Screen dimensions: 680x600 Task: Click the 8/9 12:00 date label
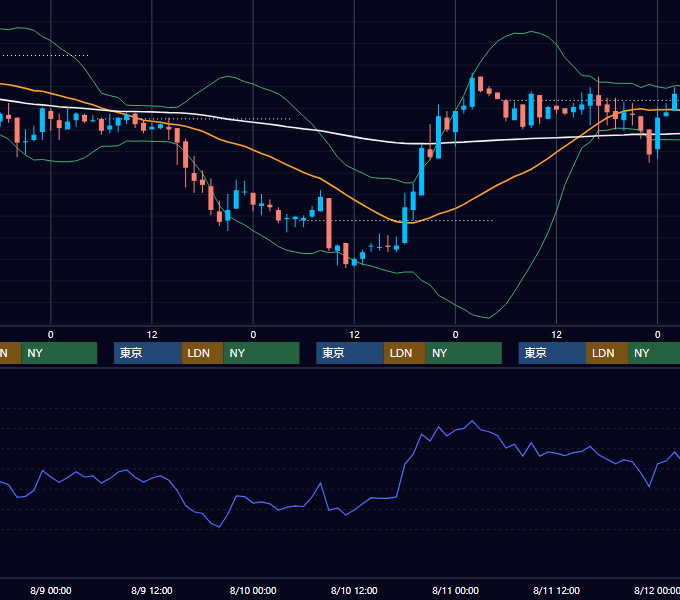[x=152, y=590]
